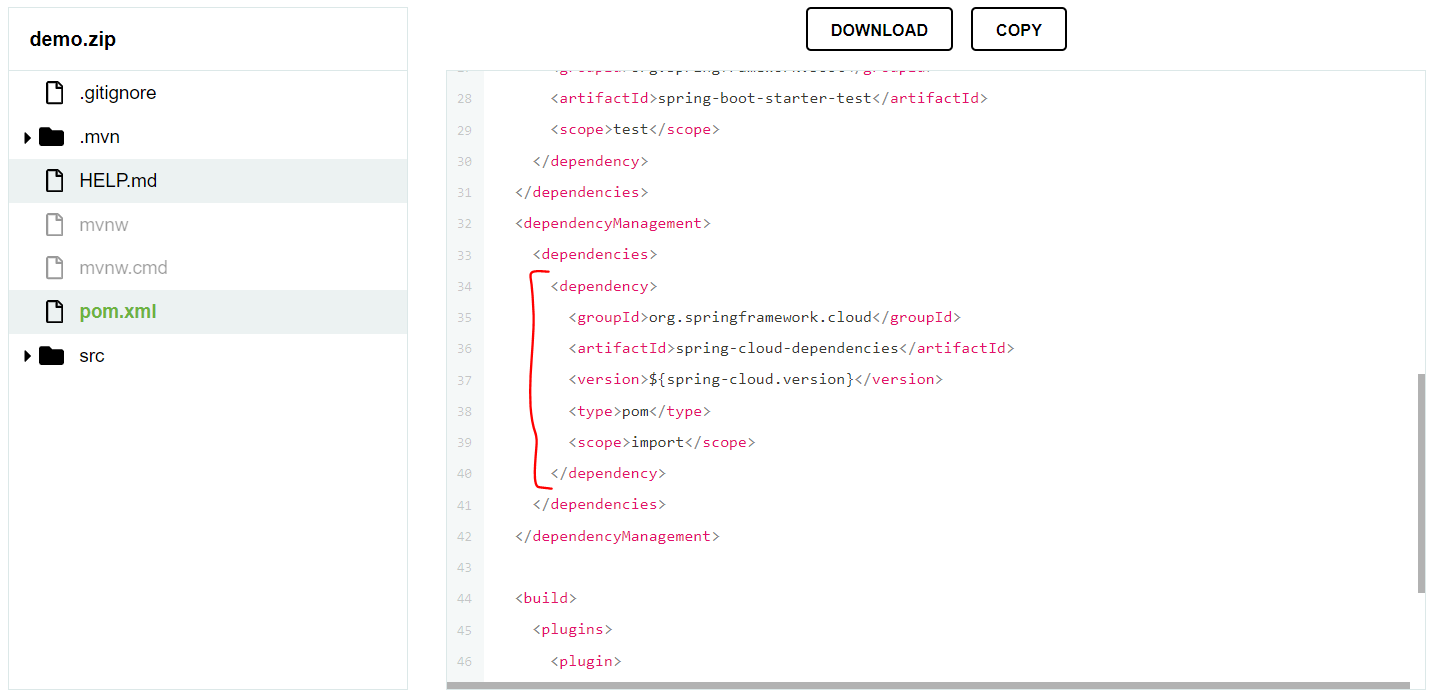Image resolution: width=1439 pixels, height=697 pixels.
Task: Click the mvnw file icon
Action: 55,224
